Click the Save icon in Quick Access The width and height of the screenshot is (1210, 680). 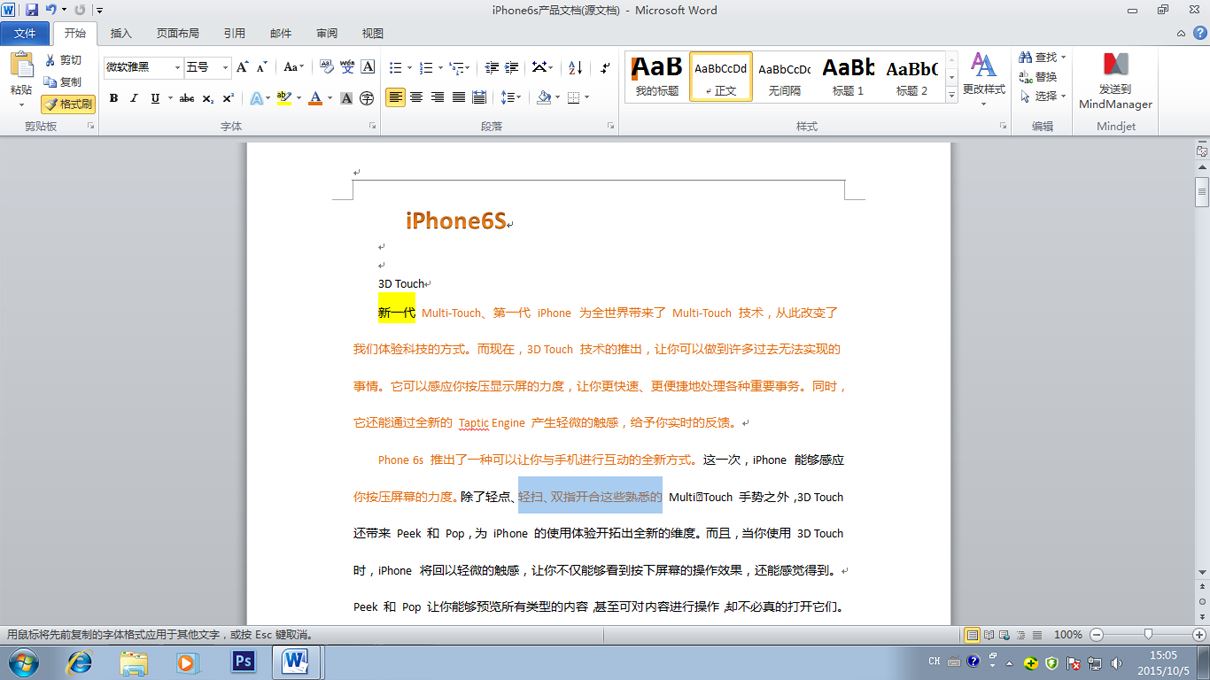(x=32, y=10)
